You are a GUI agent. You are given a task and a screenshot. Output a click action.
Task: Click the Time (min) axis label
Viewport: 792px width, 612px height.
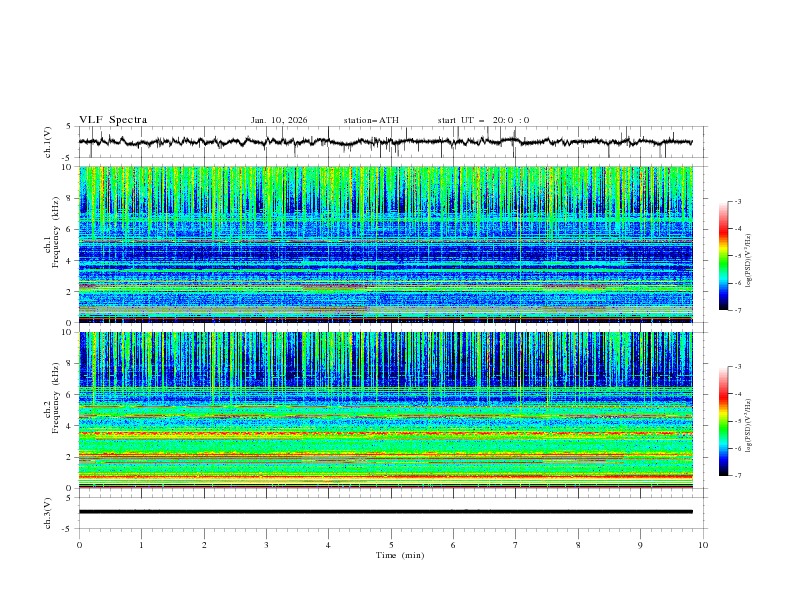click(x=398, y=555)
